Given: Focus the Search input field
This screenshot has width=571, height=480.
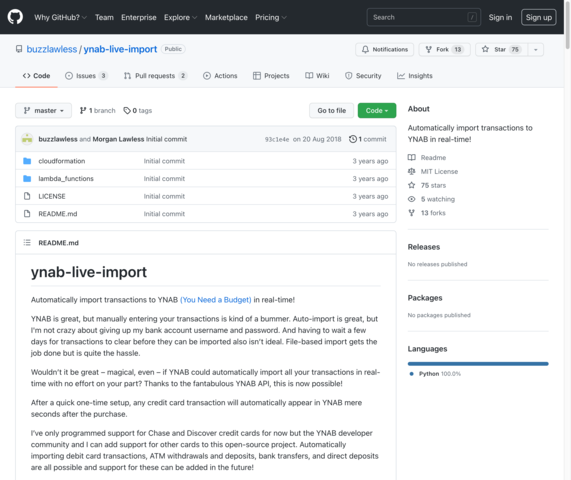Looking at the screenshot, I should click(x=424, y=17).
